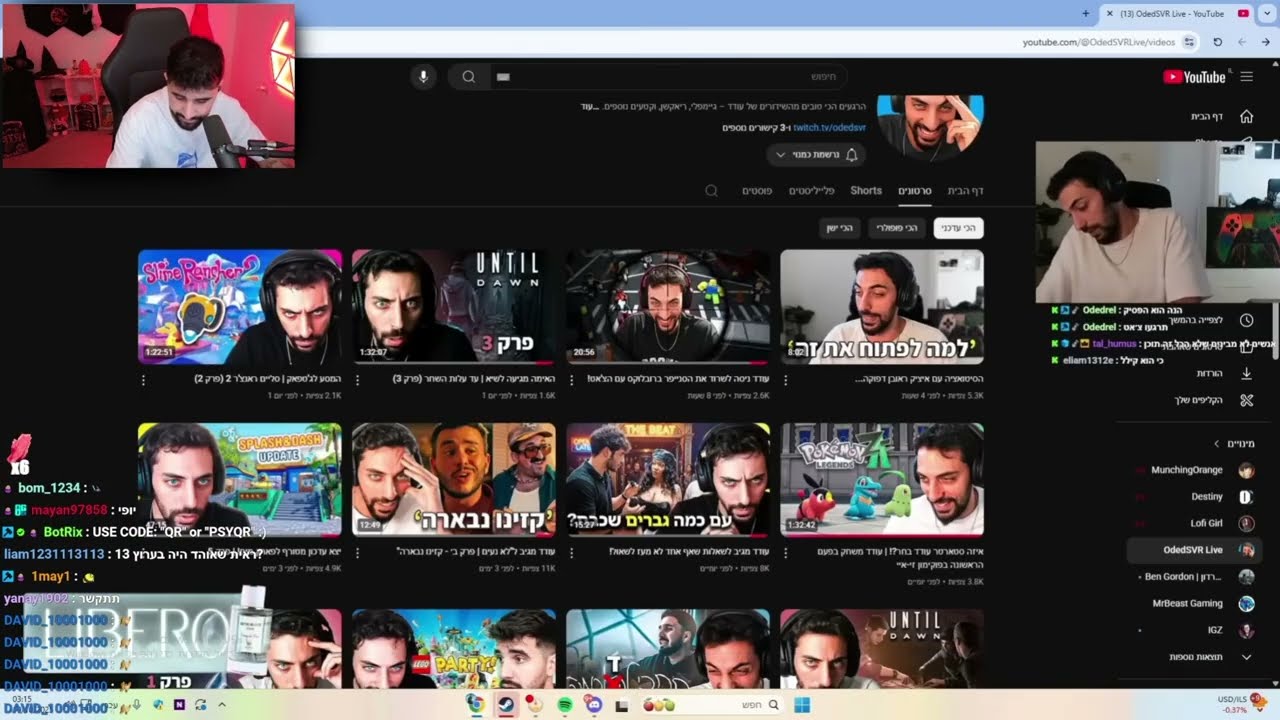Open Destiny subscription channel

(x=1195, y=497)
